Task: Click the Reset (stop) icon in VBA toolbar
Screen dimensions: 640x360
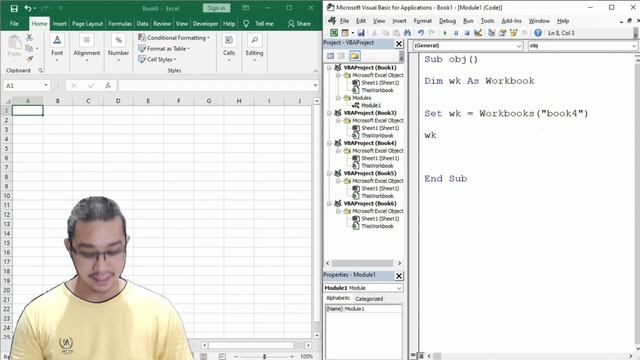Action: [x=467, y=33]
